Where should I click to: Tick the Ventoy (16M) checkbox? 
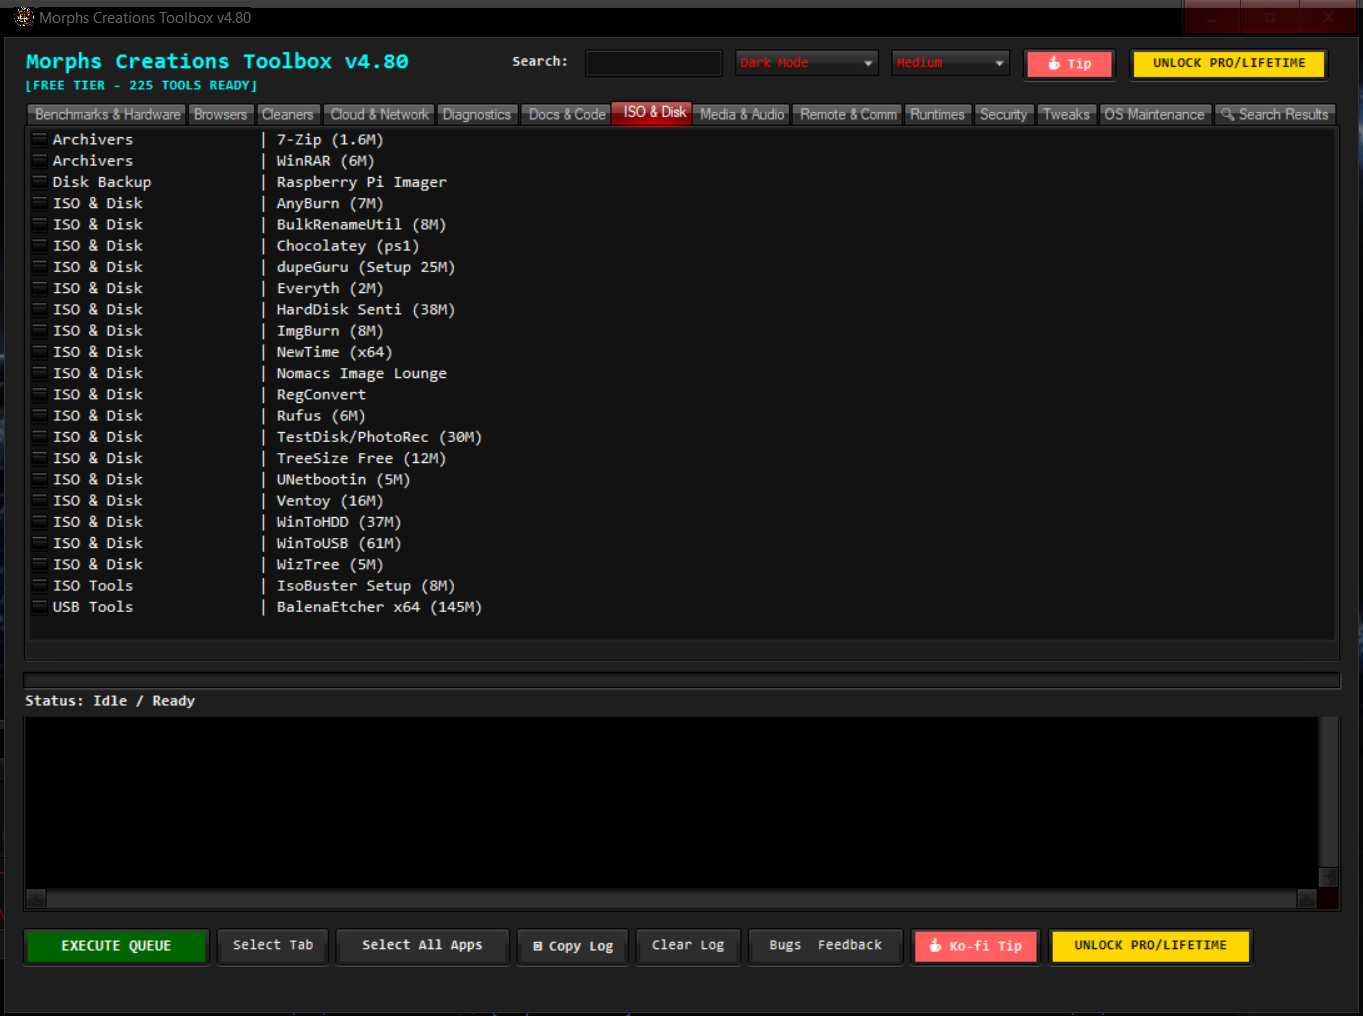(x=40, y=500)
